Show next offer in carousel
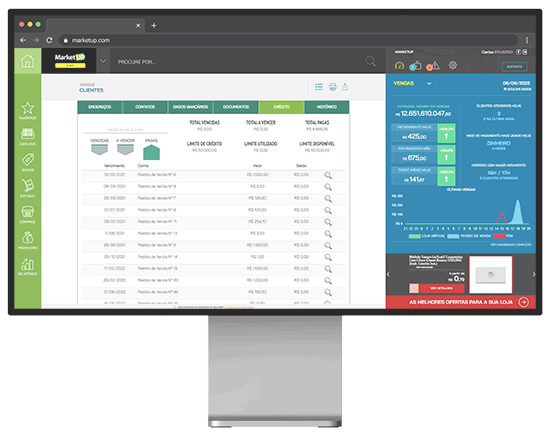Viewport: 550px width, 436px height. [x=534, y=274]
